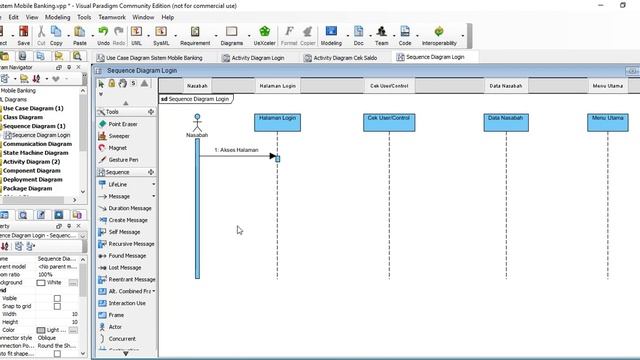Open the View menu

[x=32, y=17]
